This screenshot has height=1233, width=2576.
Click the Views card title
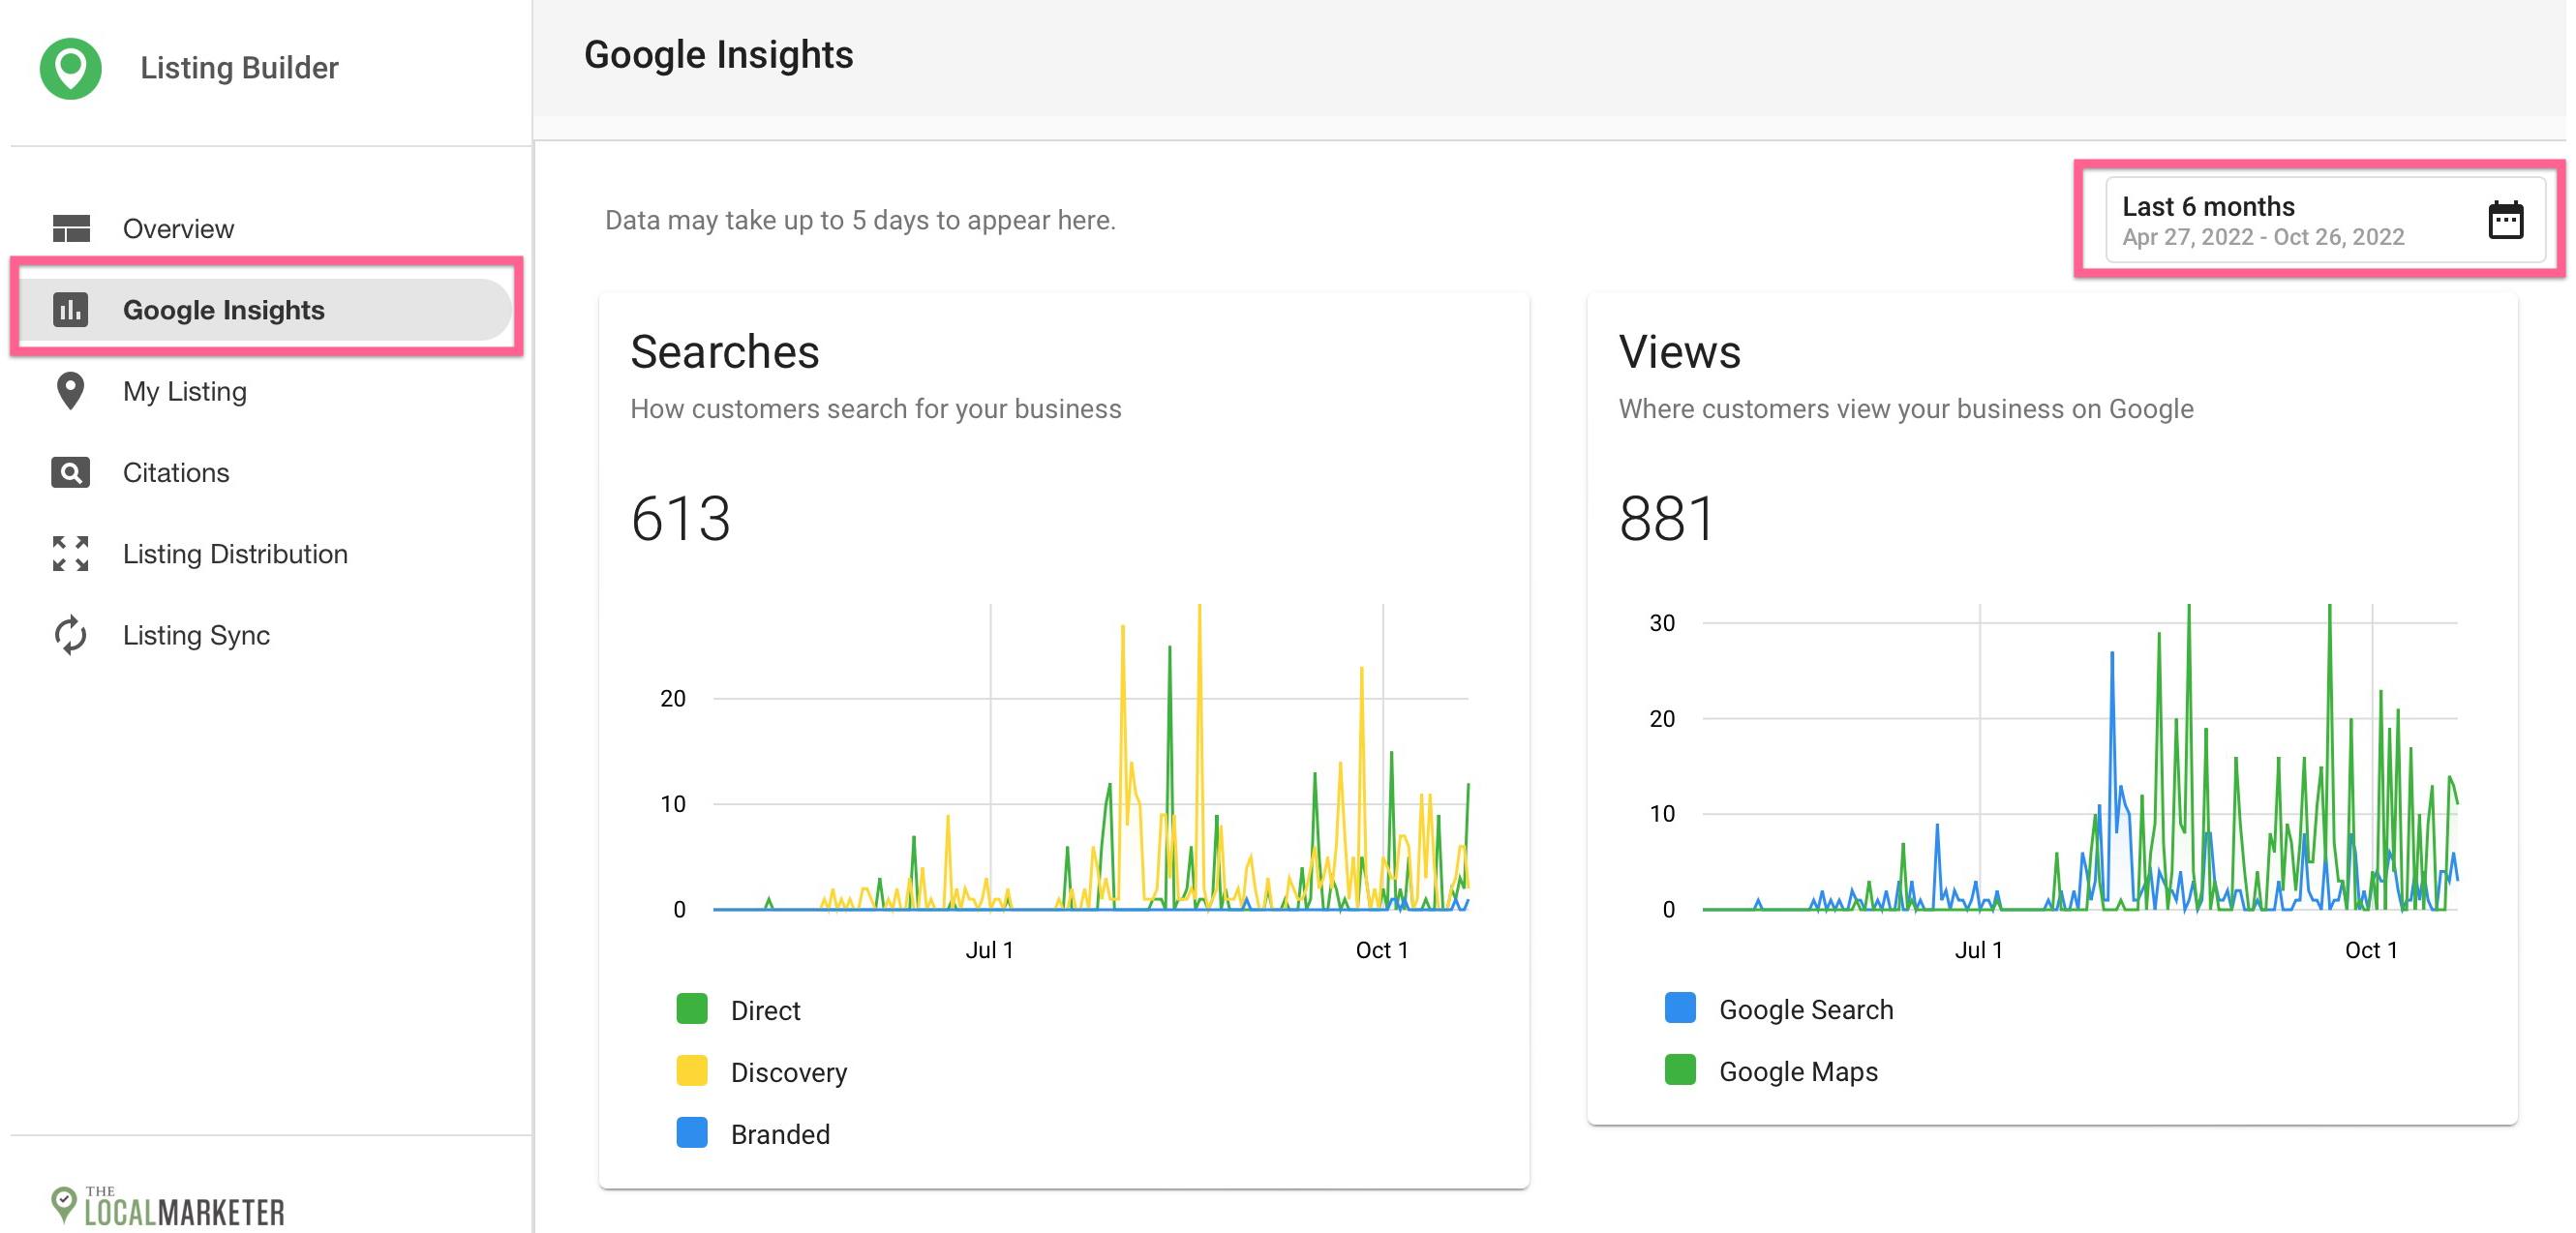click(x=1679, y=352)
